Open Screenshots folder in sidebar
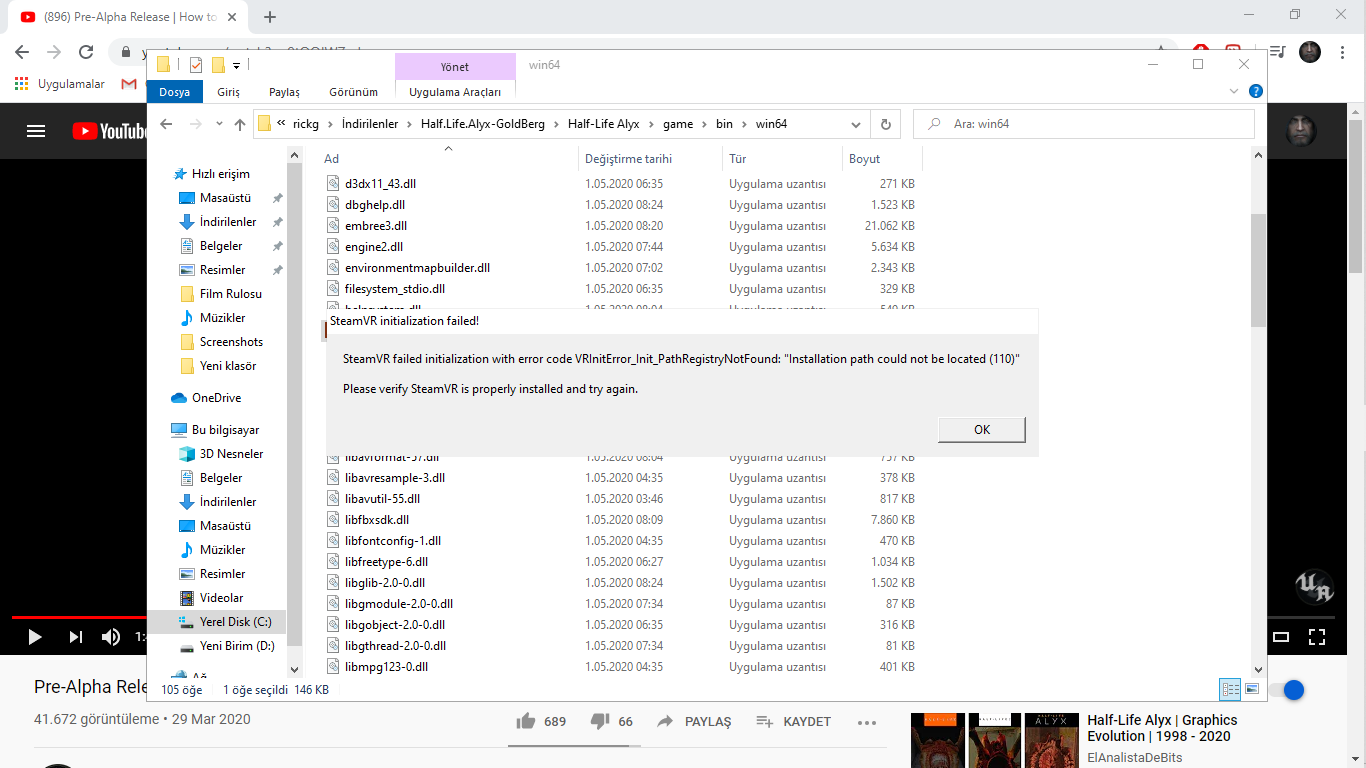Screen dimensions: 1366x768 pyautogui.click(x=231, y=342)
